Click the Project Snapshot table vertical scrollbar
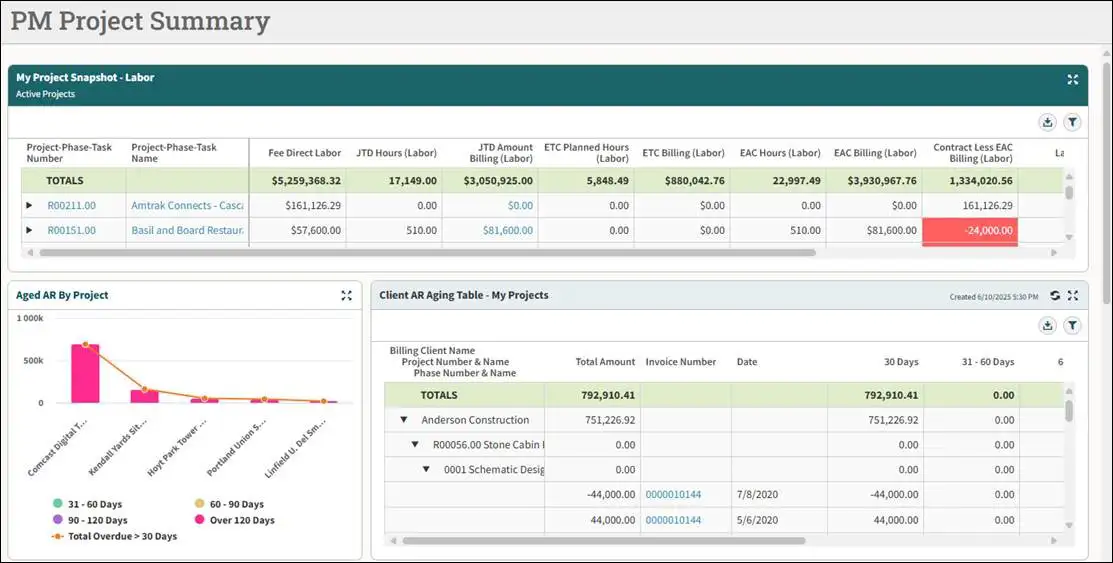This screenshot has width=1113, height=563. pyautogui.click(x=1069, y=193)
